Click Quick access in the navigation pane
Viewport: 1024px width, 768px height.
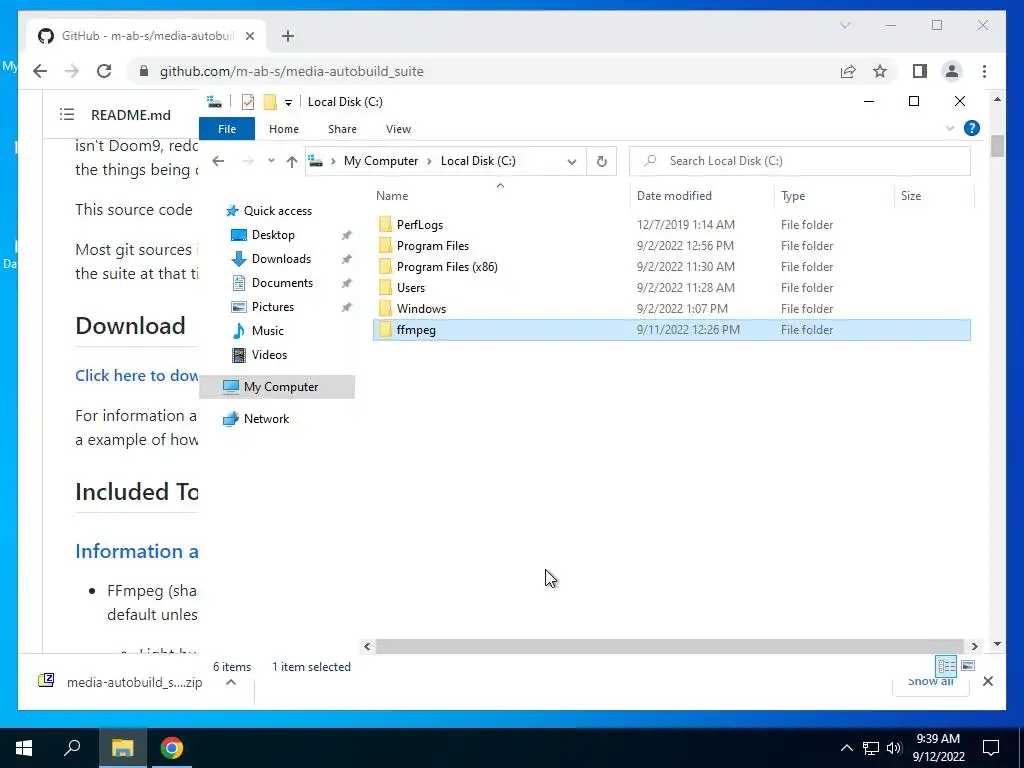pyautogui.click(x=278, y=211)
